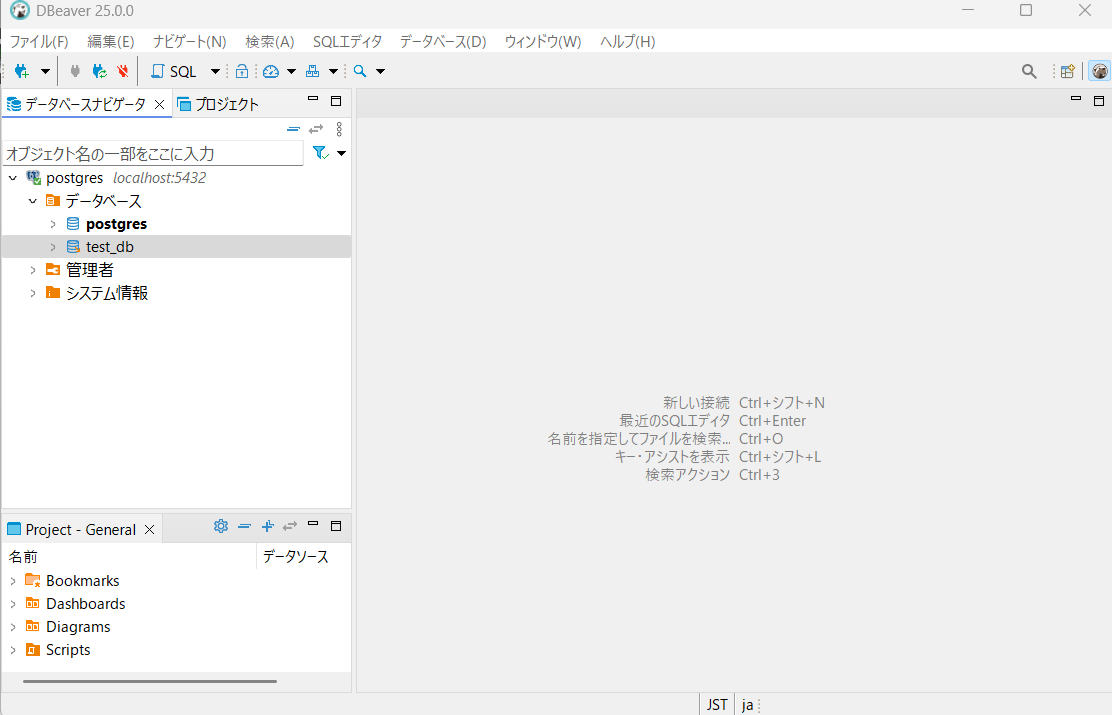Click the gear icon in Project panel
1112x715 pixels.
point(221,526)
